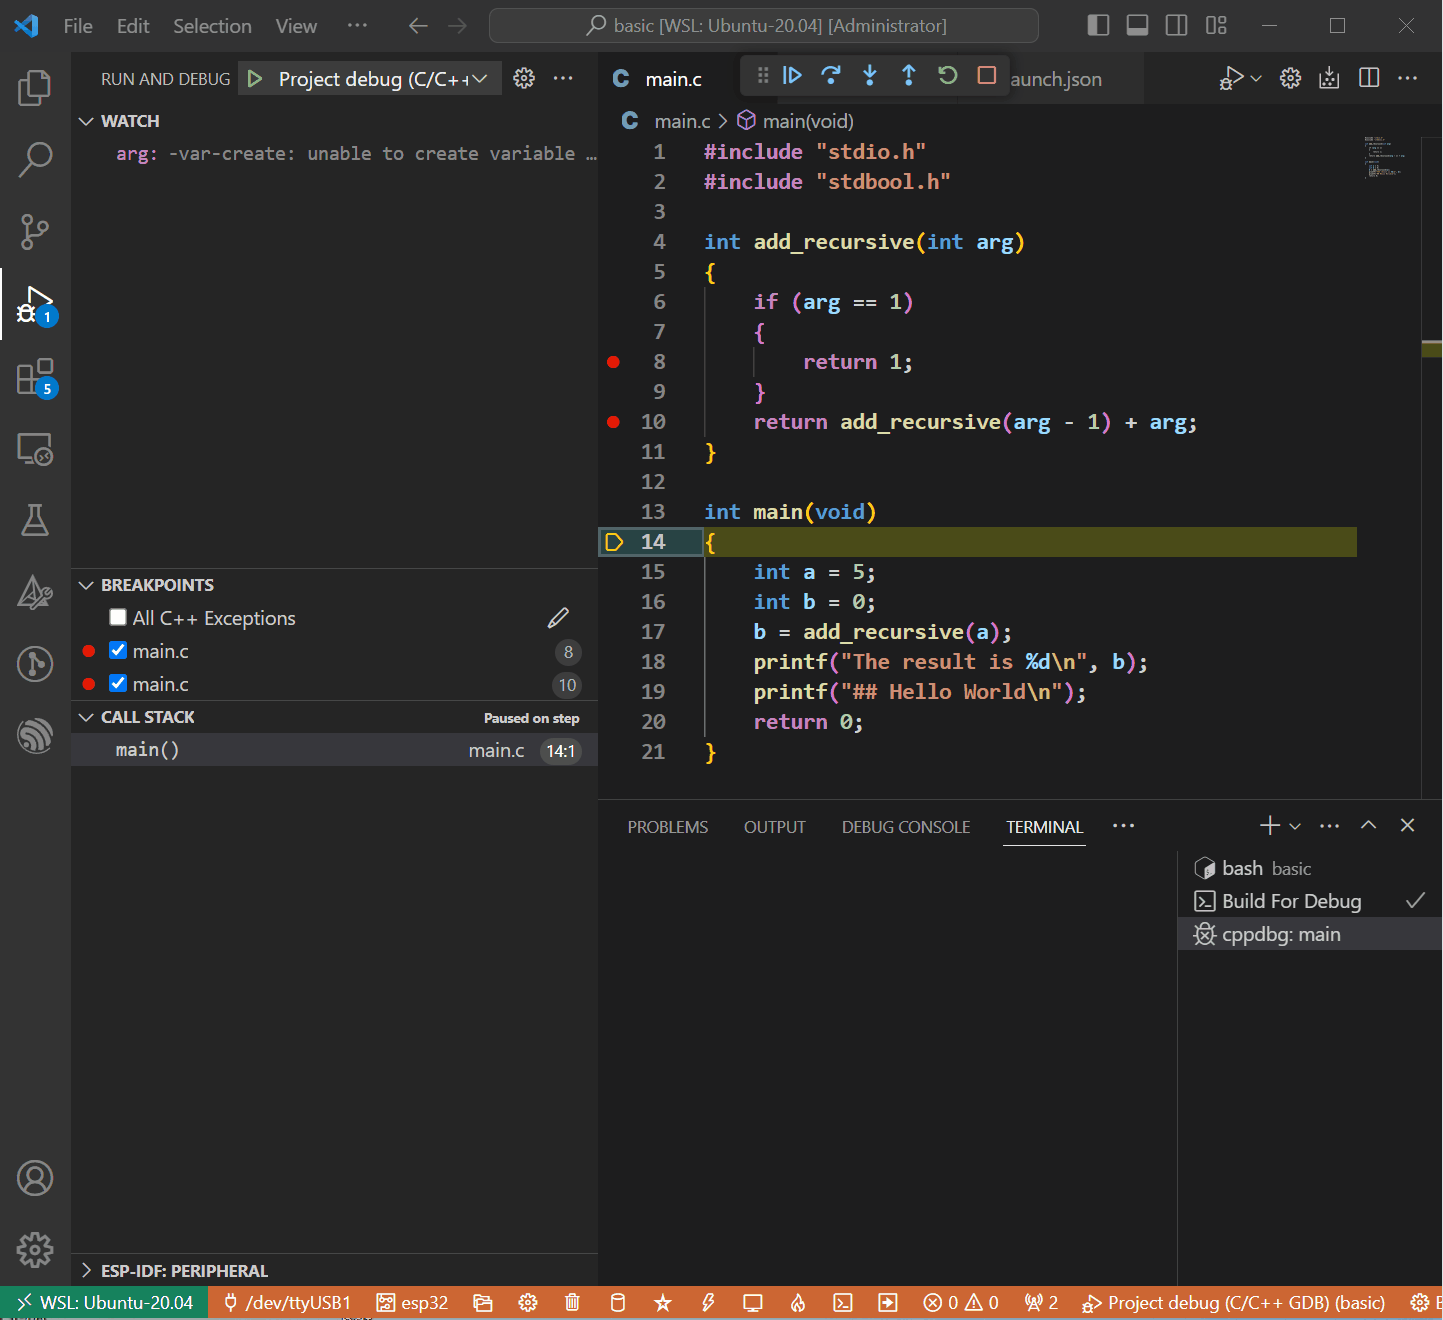
Task: Uncheck the main.c line 10 breakpoint
Action: (118, 683)
